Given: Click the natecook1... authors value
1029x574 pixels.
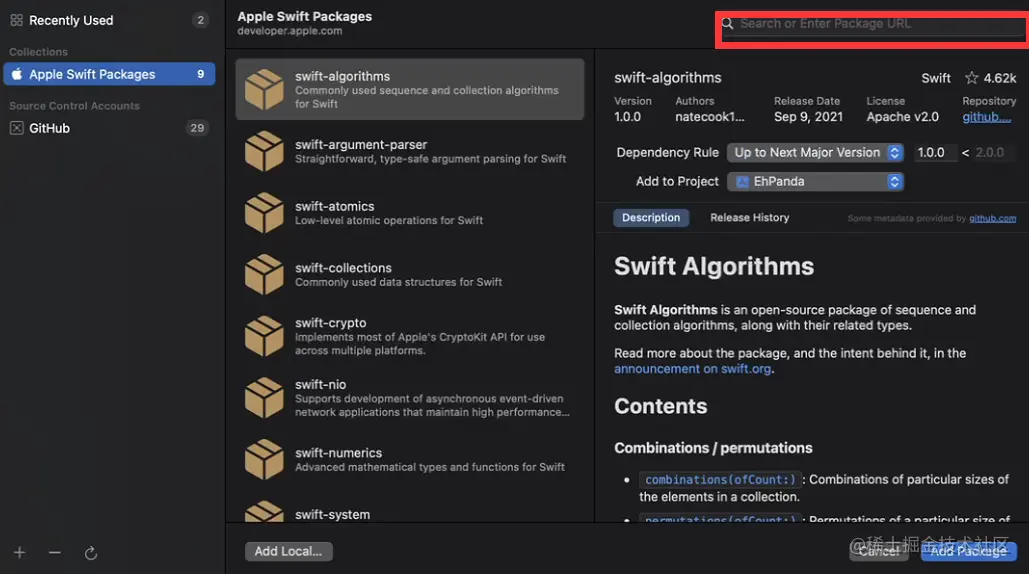Looking at the screenshot, I should click(x=709, y=117).
